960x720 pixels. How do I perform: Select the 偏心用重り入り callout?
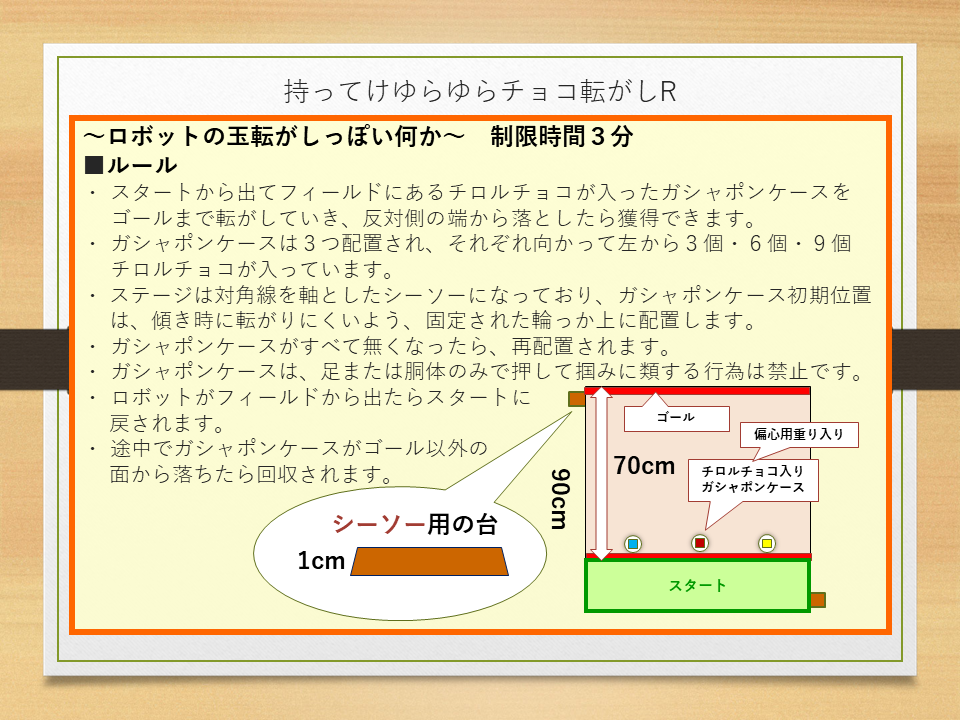799,435
